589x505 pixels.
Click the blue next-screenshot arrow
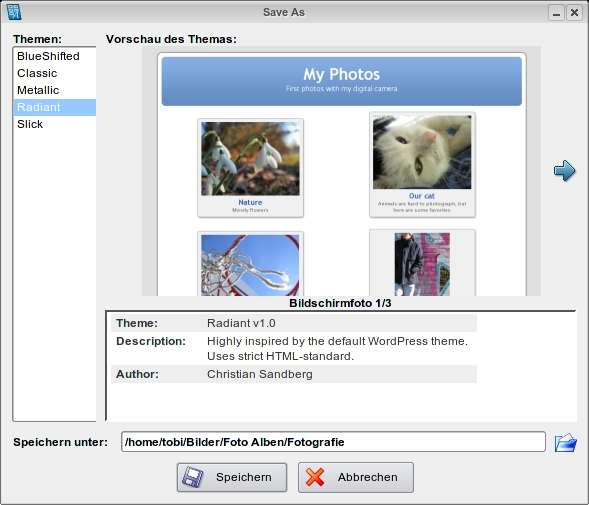coord(565,171)
